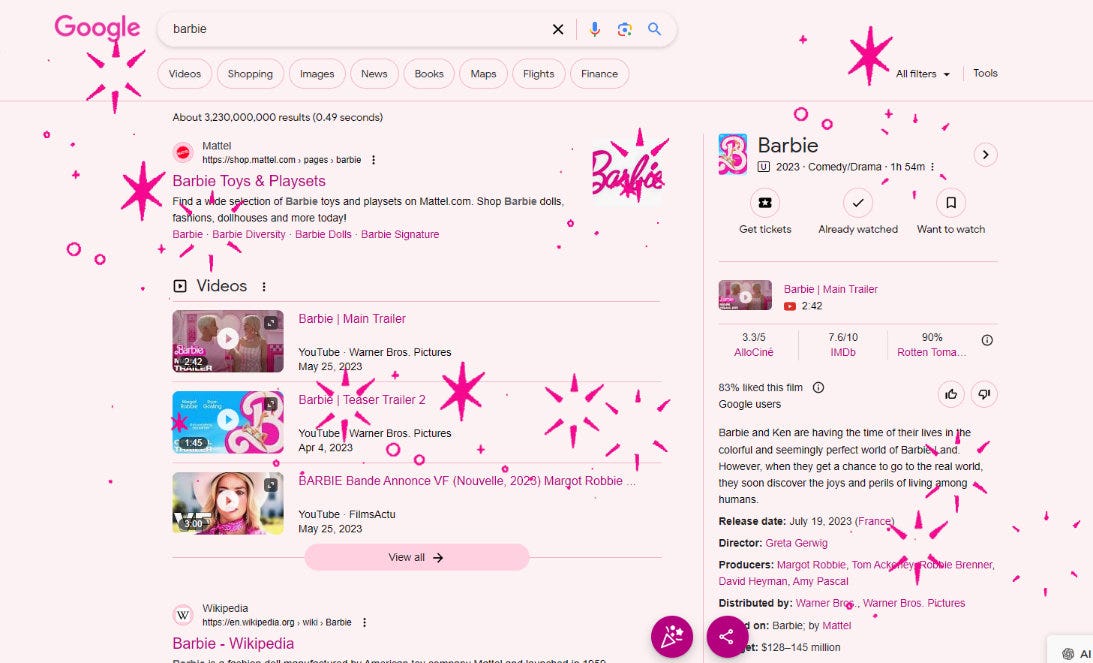Open the Mattel link in Based on row
Image resolution: width=1093 pixels, height=663 pixels.
point(836,626)
